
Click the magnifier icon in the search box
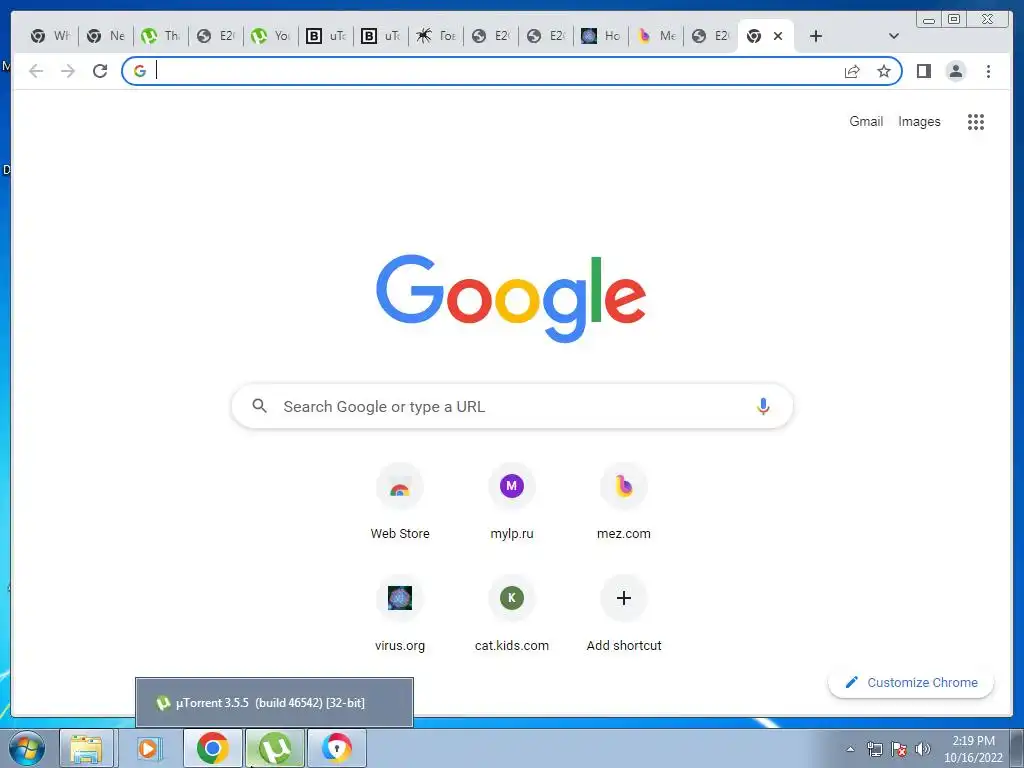pyautogui.click(x=259, y=406)
